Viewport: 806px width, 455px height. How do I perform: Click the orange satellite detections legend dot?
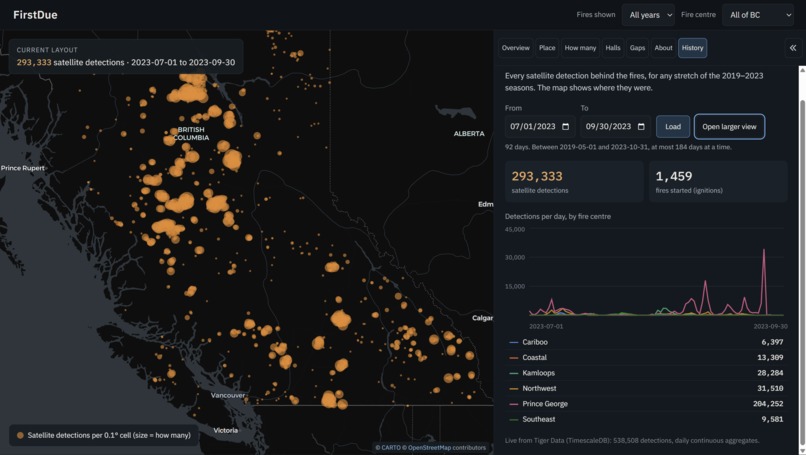click(x=20, y=435)
